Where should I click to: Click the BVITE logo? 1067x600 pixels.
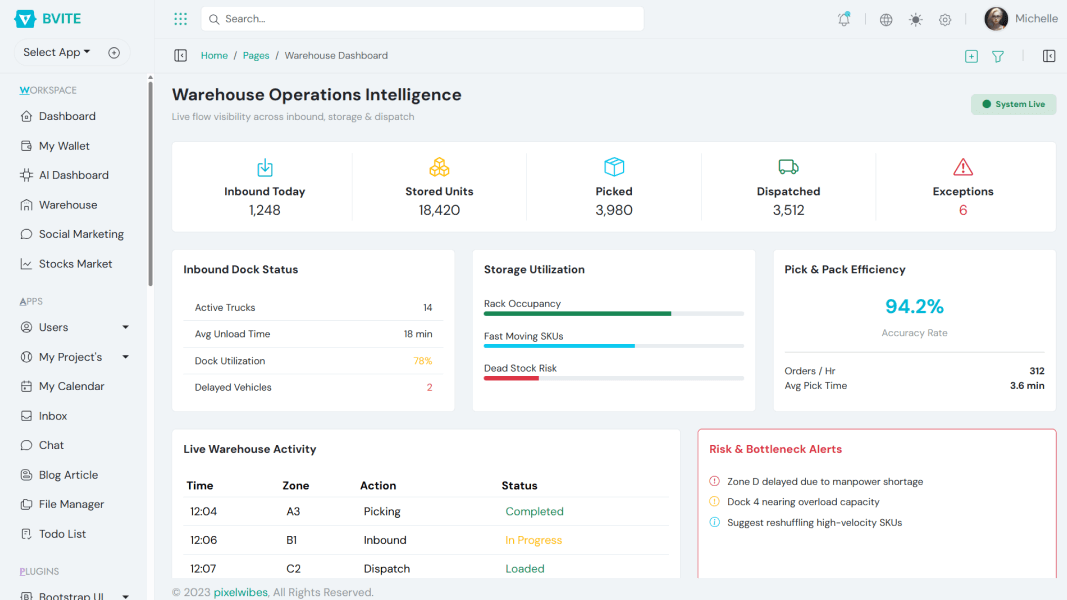[47, 17]
